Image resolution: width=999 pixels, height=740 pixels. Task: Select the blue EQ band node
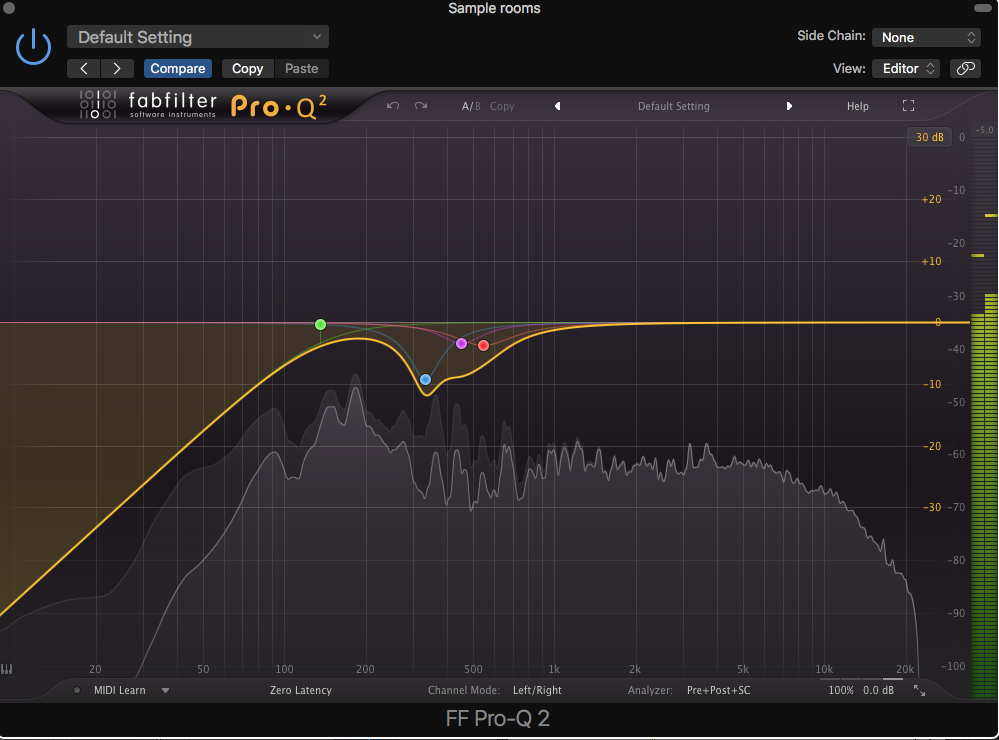tap(426, 380)
